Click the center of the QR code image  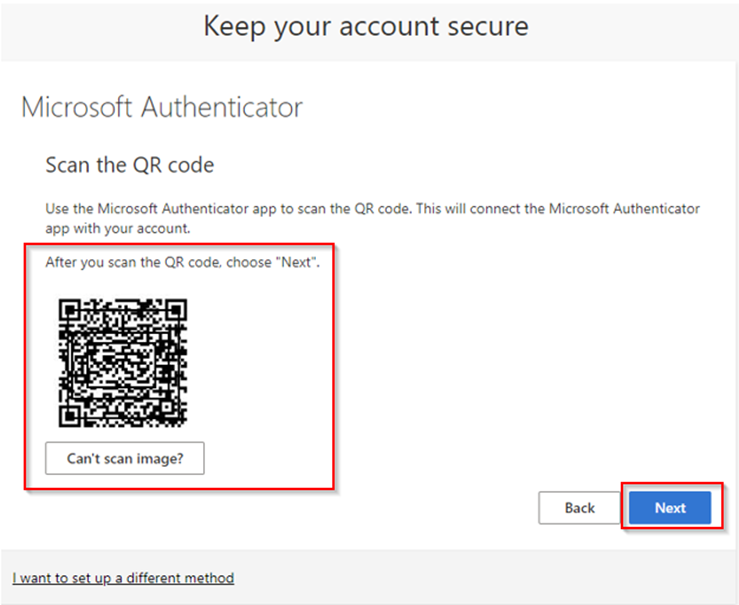pos(123,361)
